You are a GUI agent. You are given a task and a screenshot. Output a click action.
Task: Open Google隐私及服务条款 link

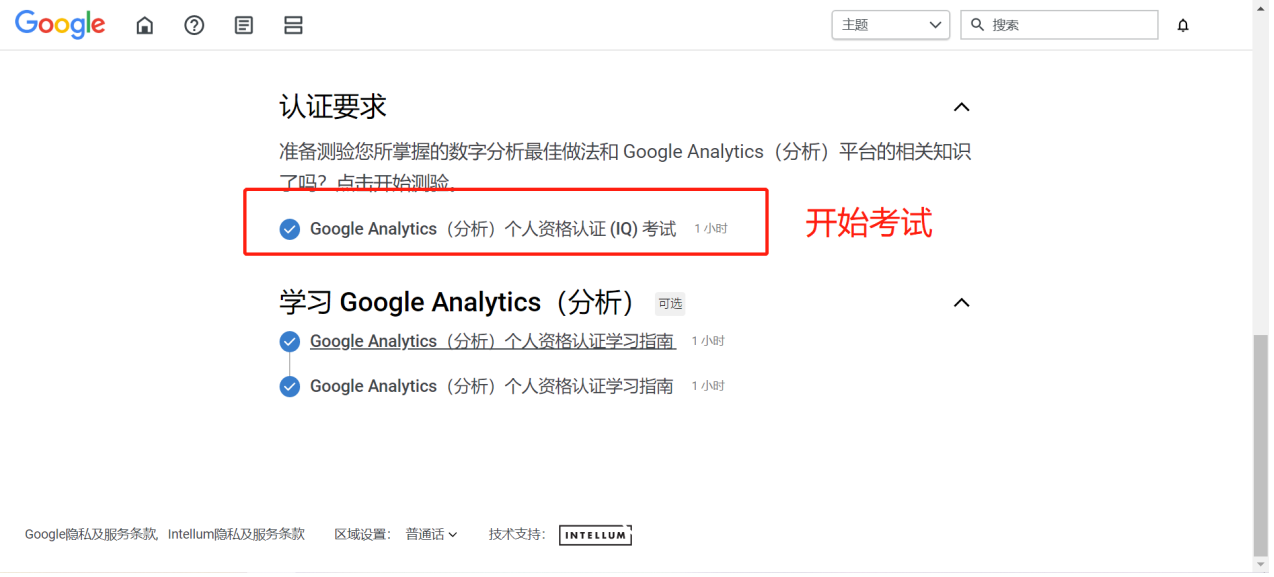pos(91,535)
